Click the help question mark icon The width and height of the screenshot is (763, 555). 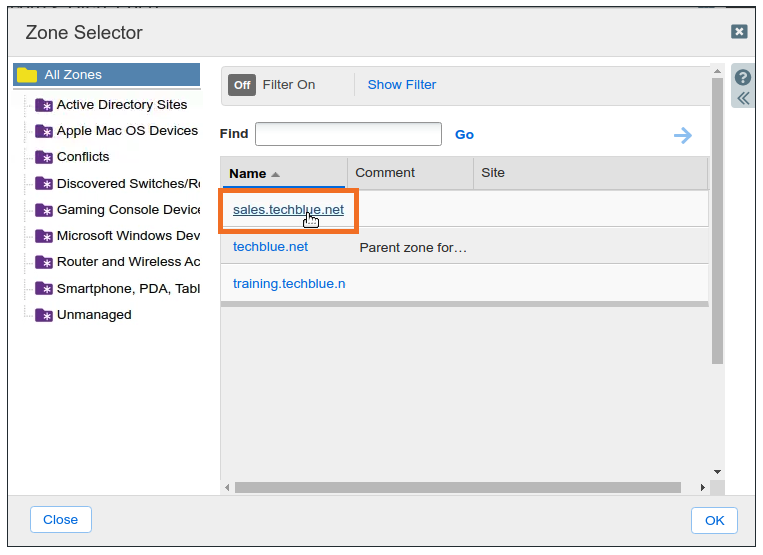[743, 78]
